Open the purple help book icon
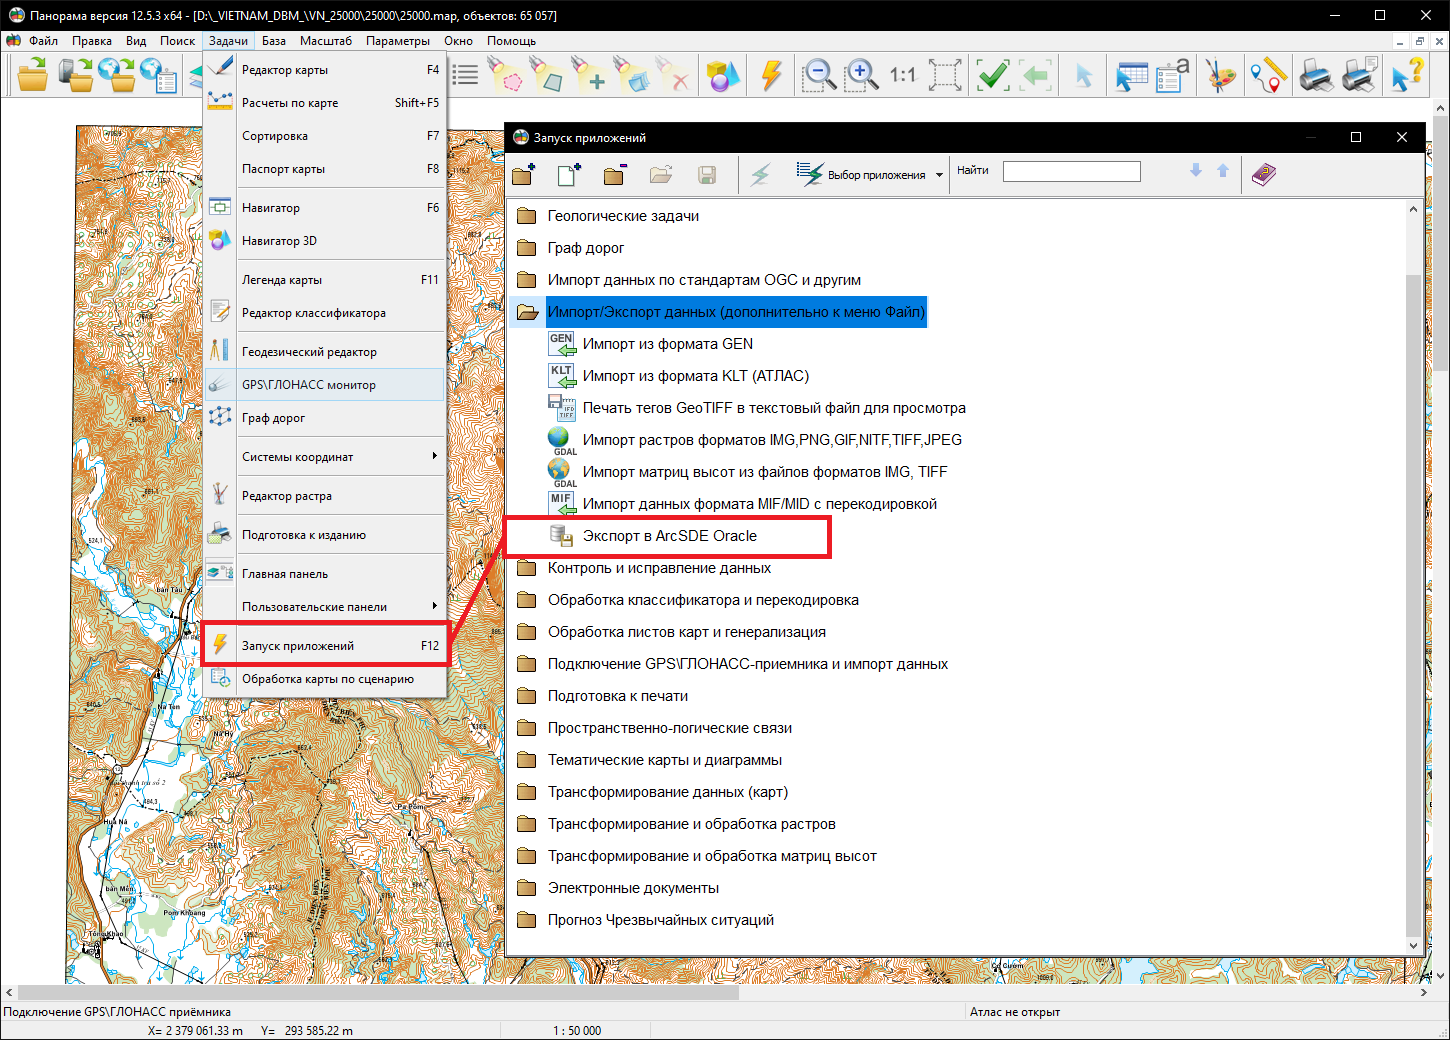 1264,175
